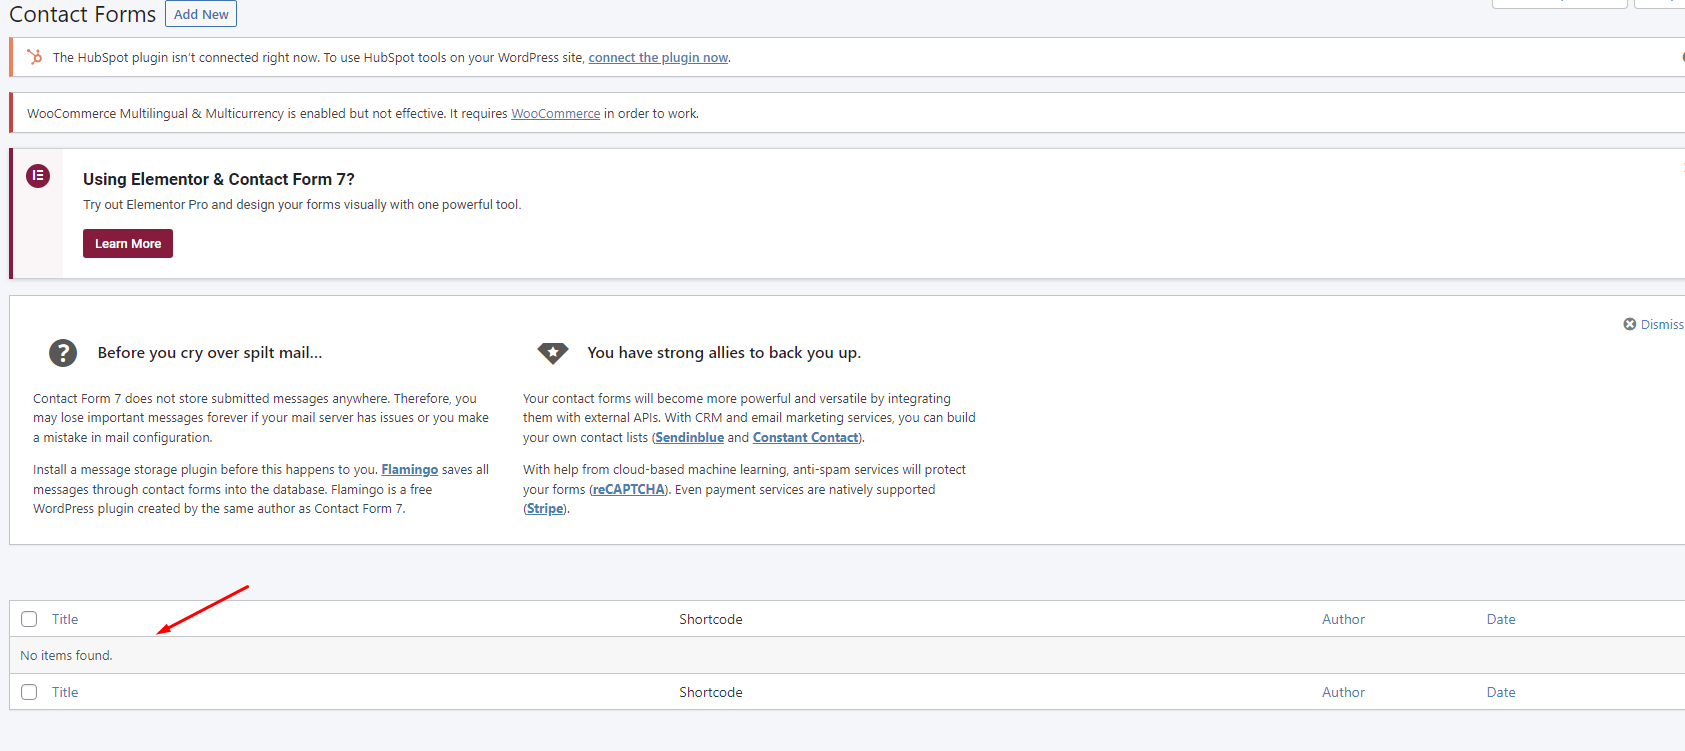This screenshot has height=751, width=1685.
Task: Click the 'No items found.' text
Action: click(x=66, y=656)
